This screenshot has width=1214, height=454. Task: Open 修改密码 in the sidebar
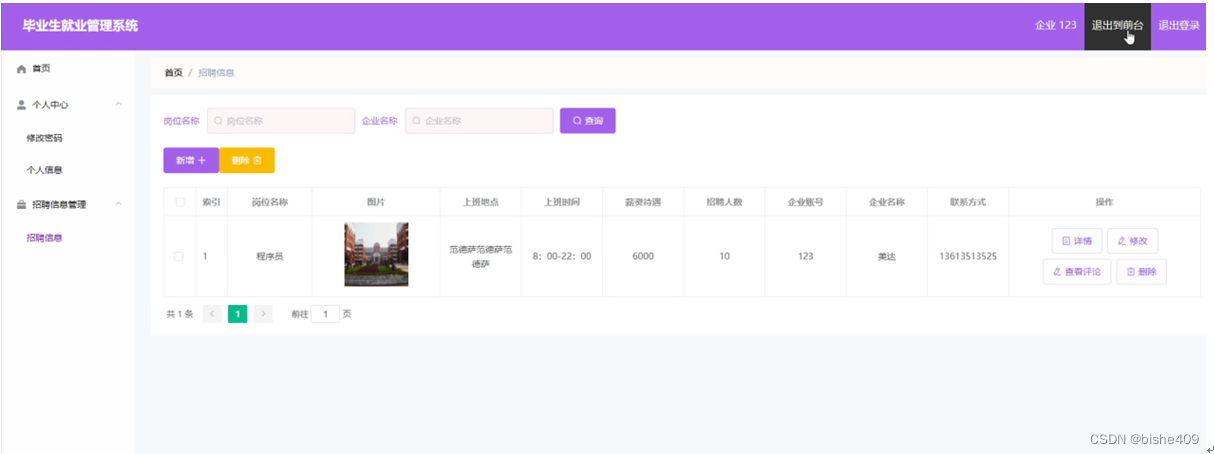45,138
